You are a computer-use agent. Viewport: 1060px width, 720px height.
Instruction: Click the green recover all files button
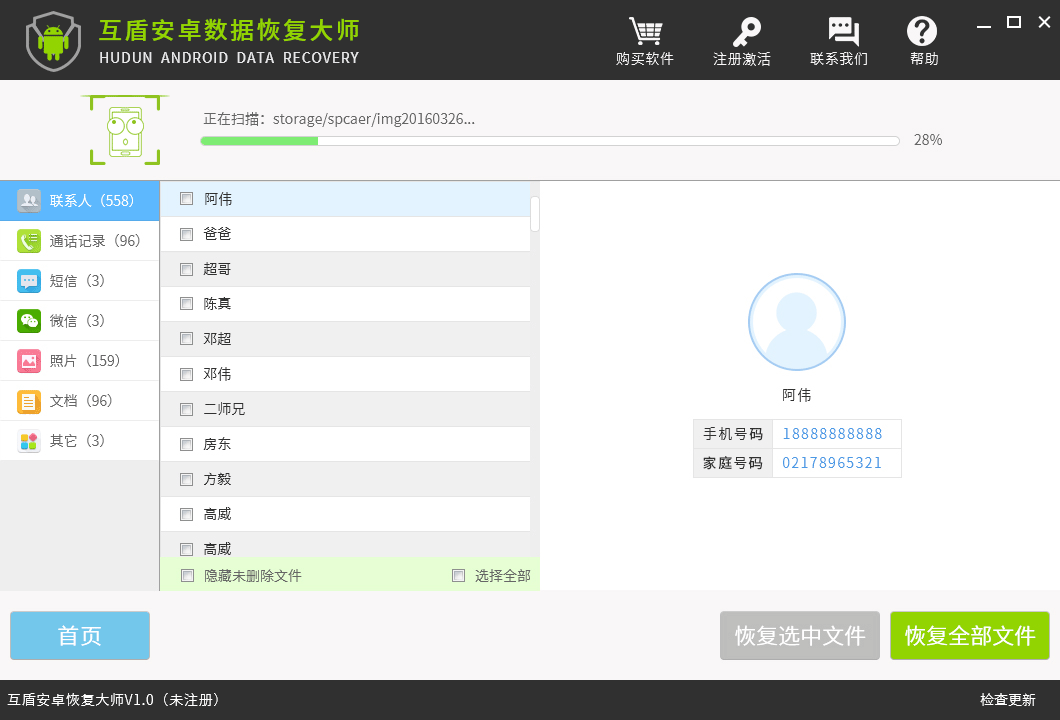pyautogui.click(x=969, y=636)
